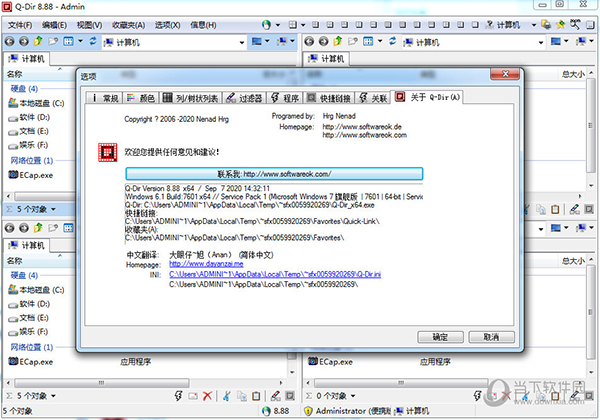The width and height of the screenshot is (600, 420).
Task: Expand the globe icon dropdown arrow
Action: tap(278, 25)
